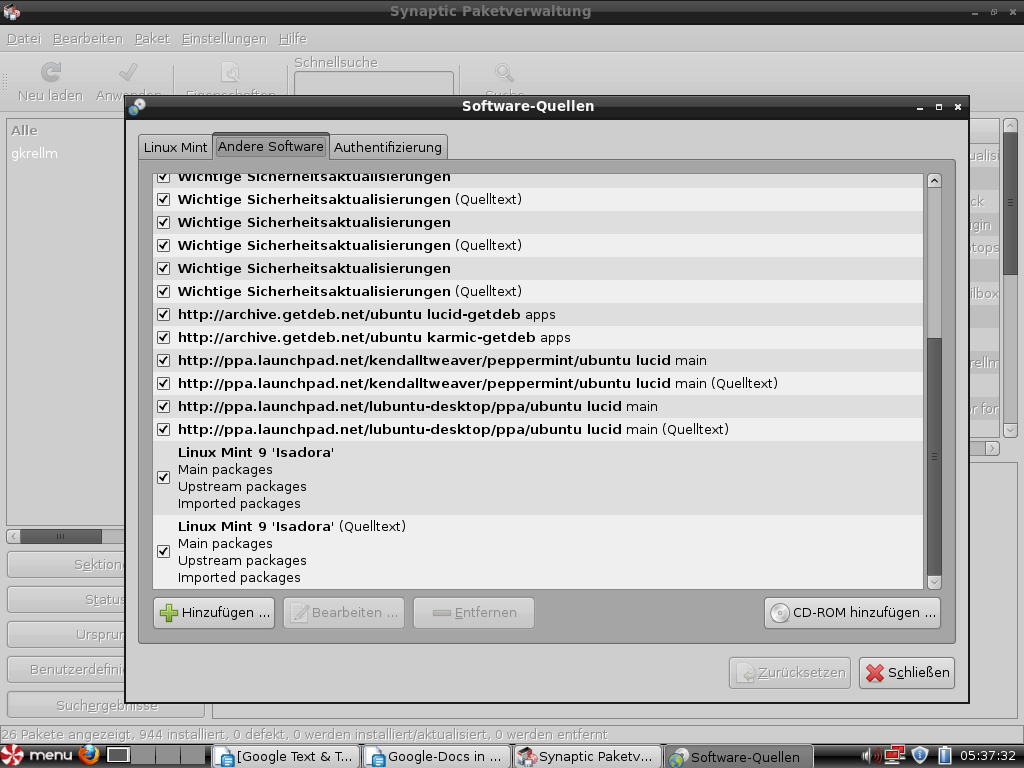The image size is (1024, 768).
Task: Click the Suche magnifier toolbar icon
Action: [x=503, y=75]
